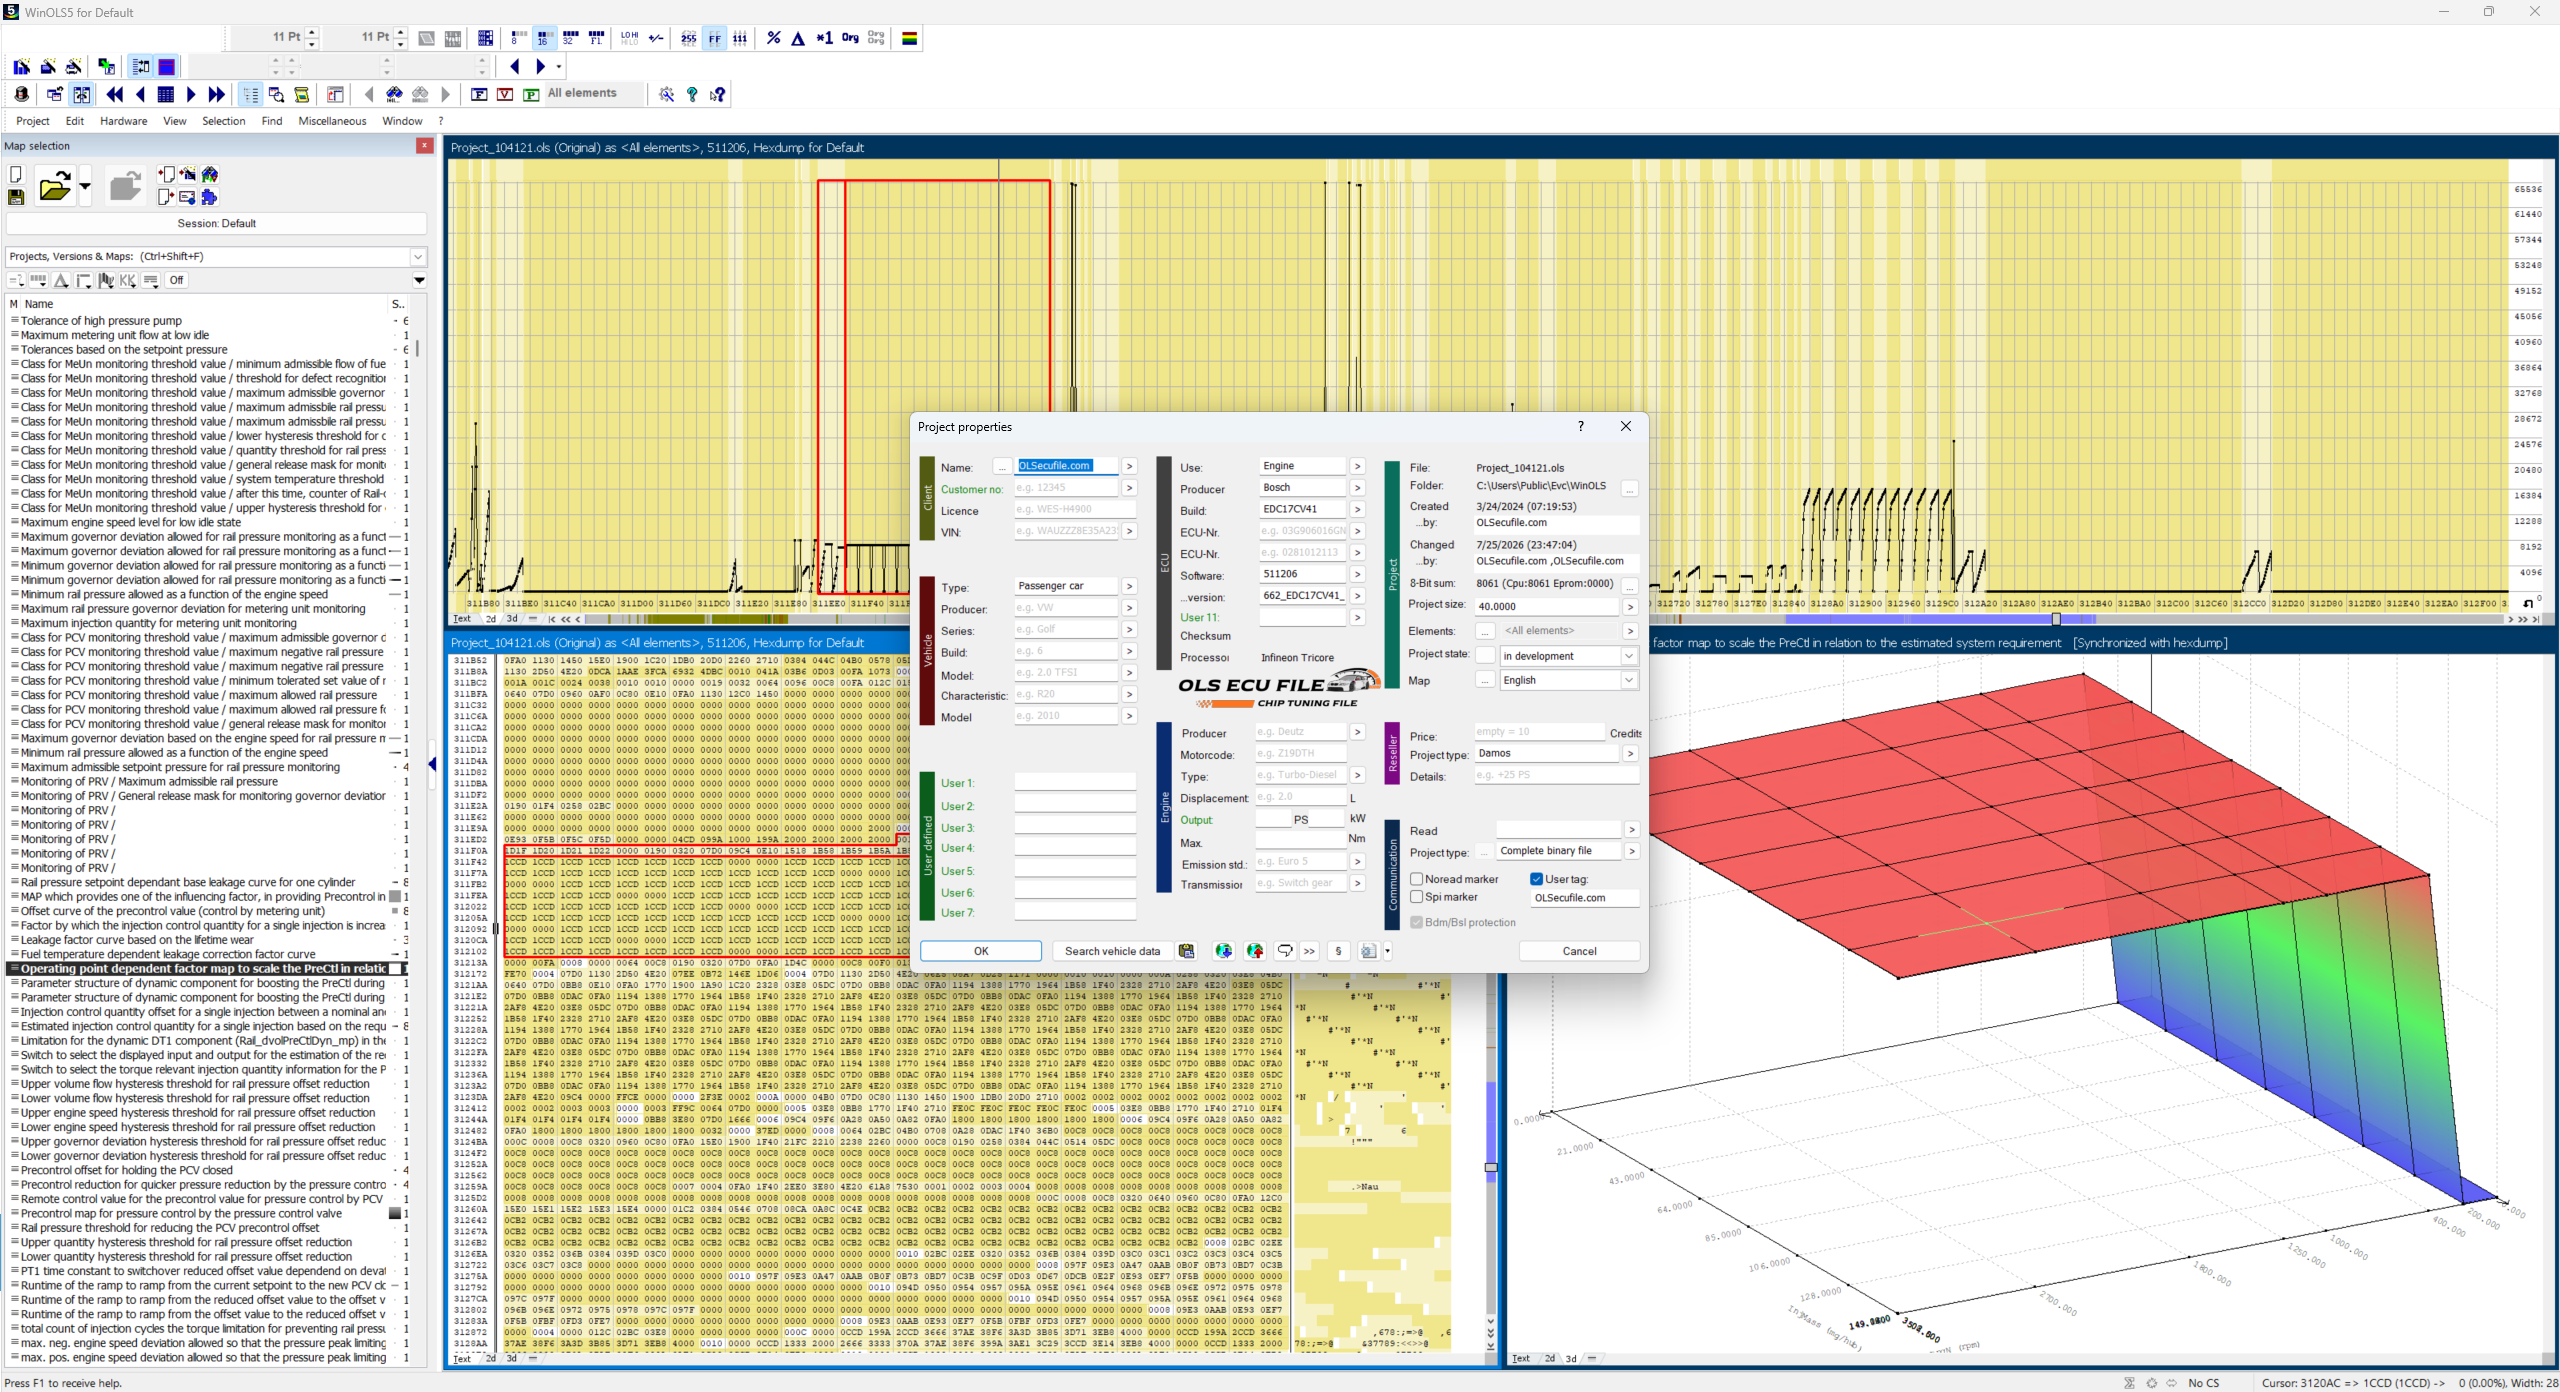Screen dimensions: 2560x1392
Task: Open the gear and wrench configuration icon
Action: [x=666, y=94]
